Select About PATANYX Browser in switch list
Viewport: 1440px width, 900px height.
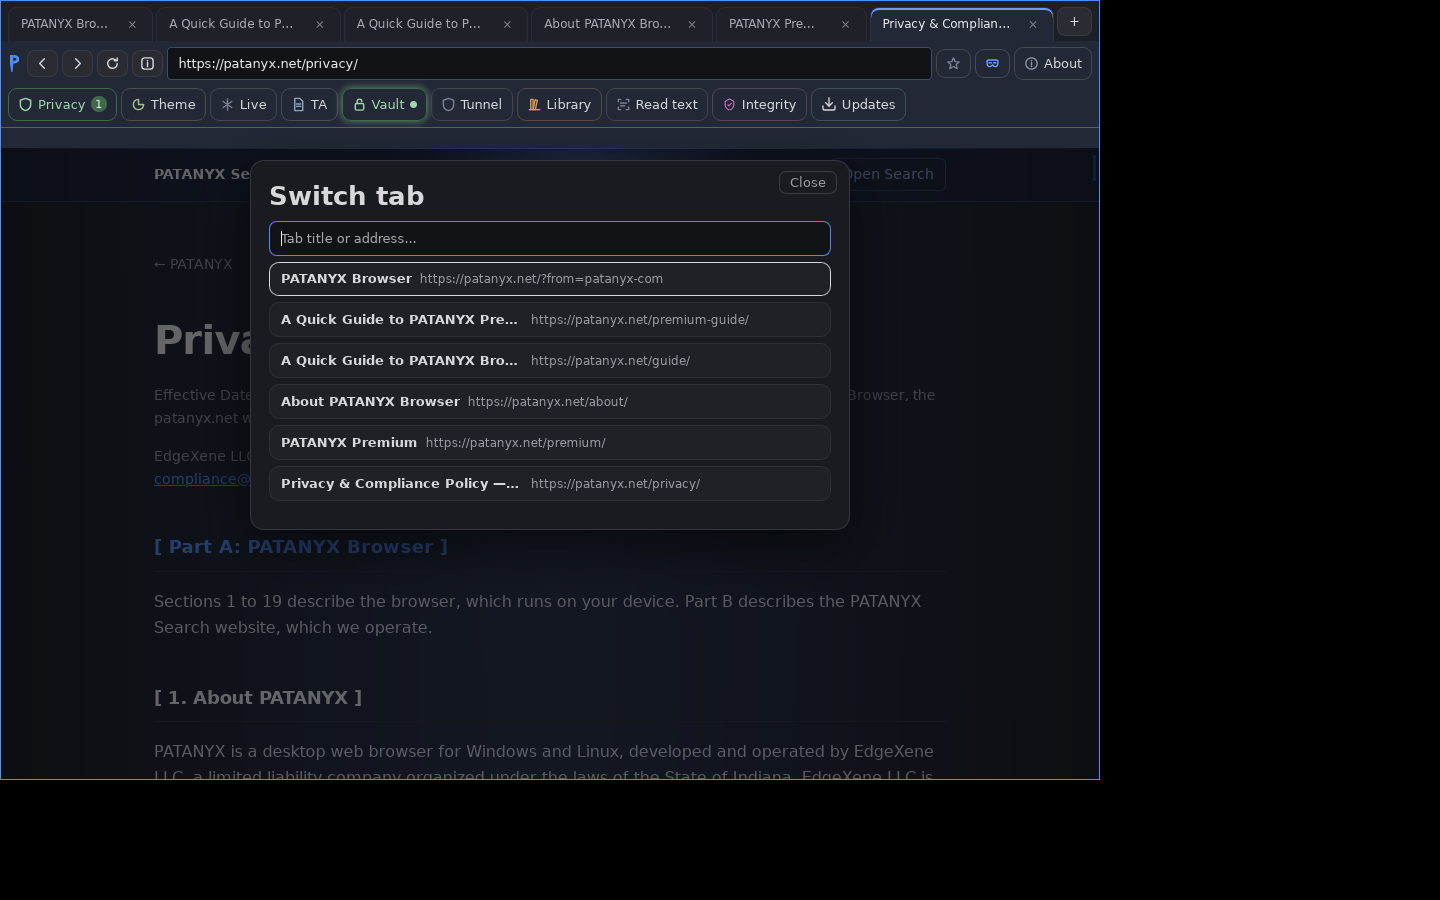tap(550, 402)
